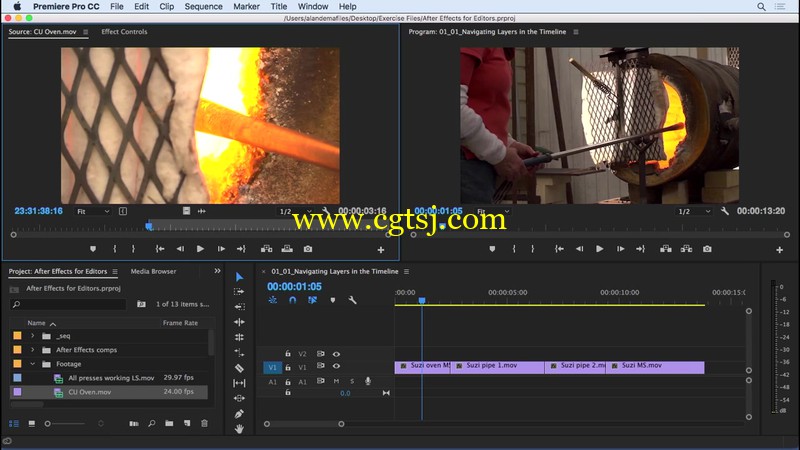Click New Item icon in Project panel
This screenshot has height=450, width=800.
point(187,423)
